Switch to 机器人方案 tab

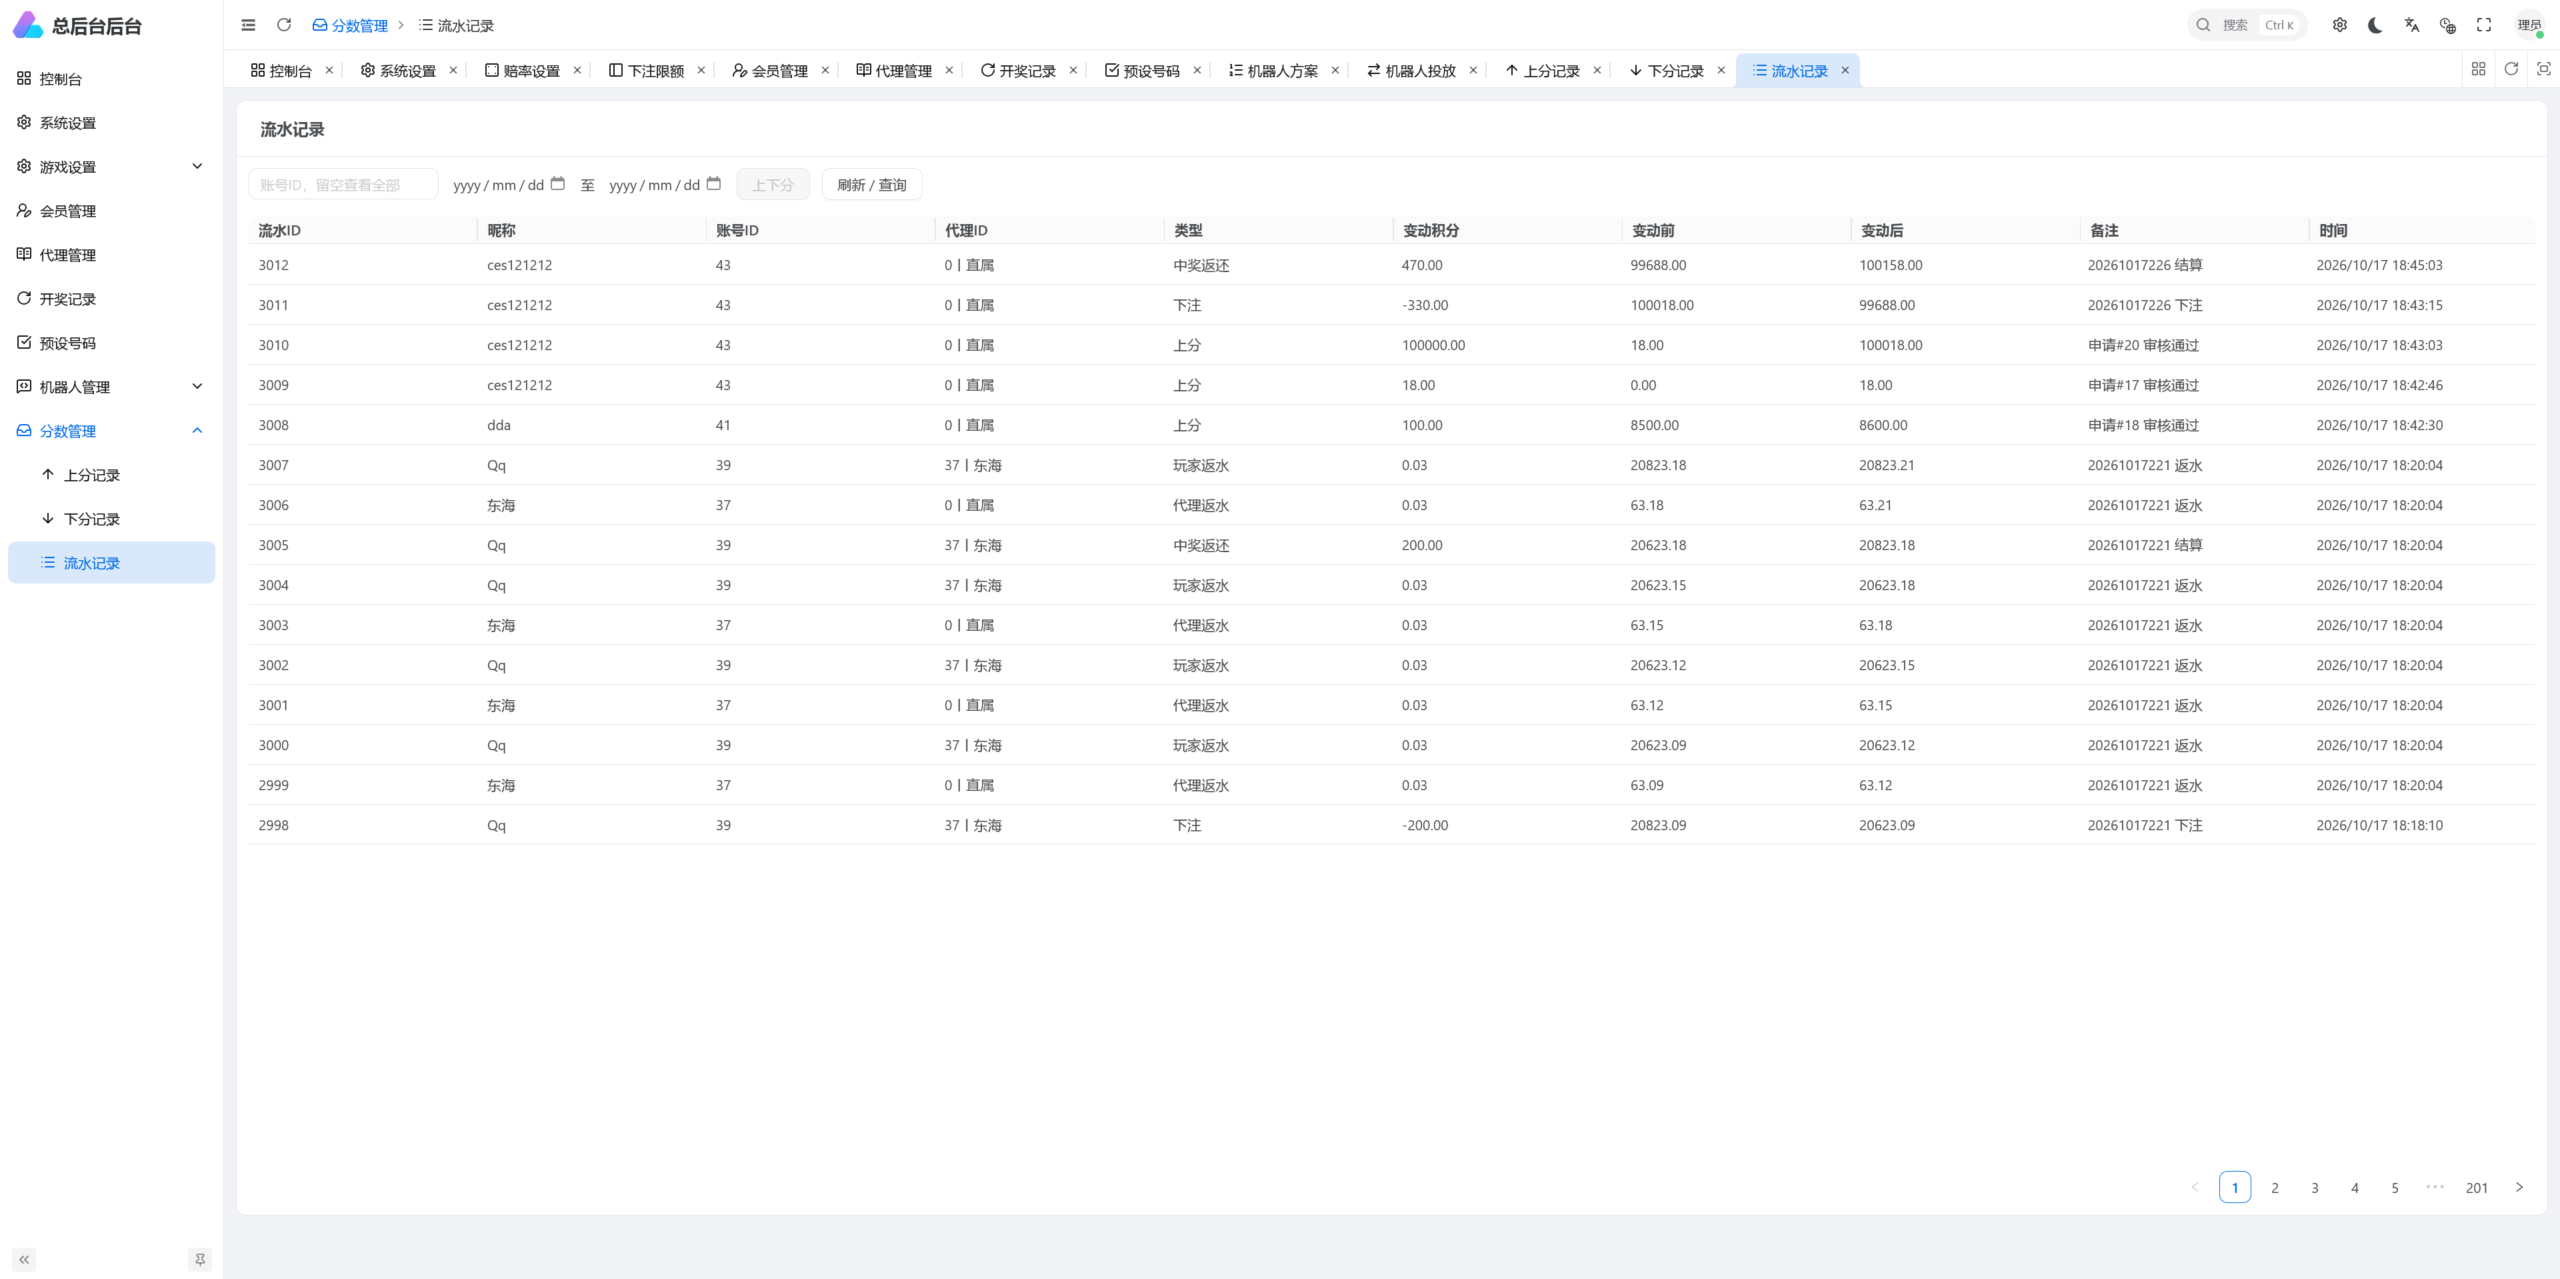[x=1273, y=70]
